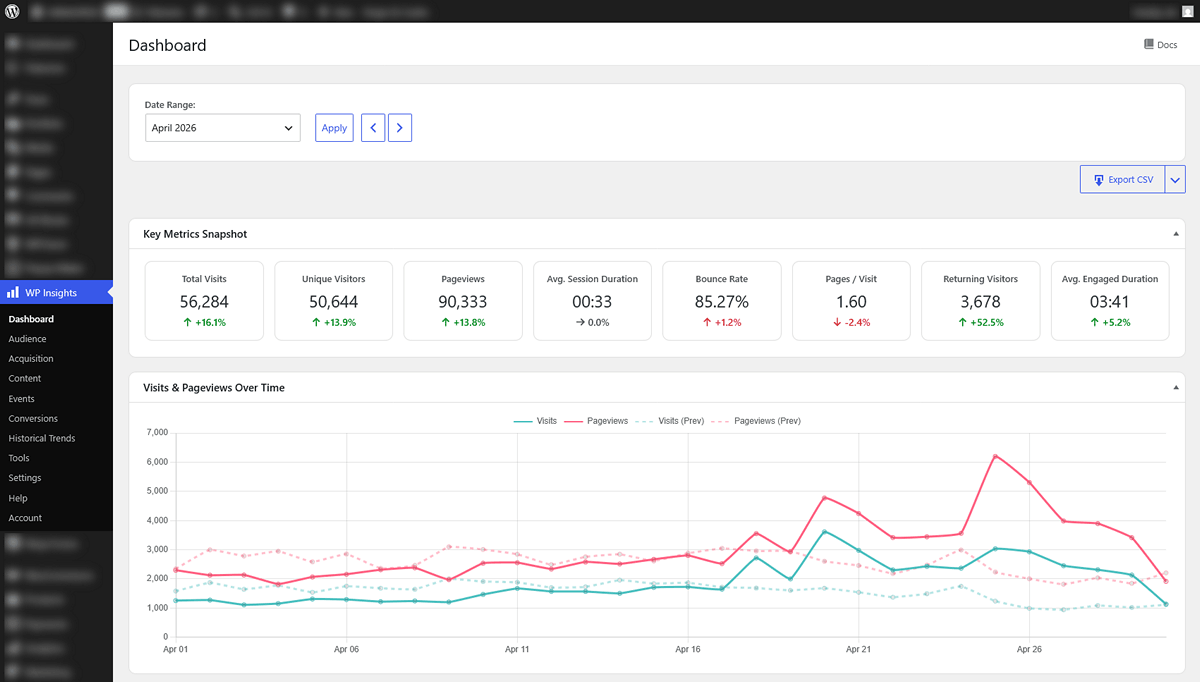Click the Pageviews card value 90,333
Viewport: 1200px width, 682px height.
(463, 301)
